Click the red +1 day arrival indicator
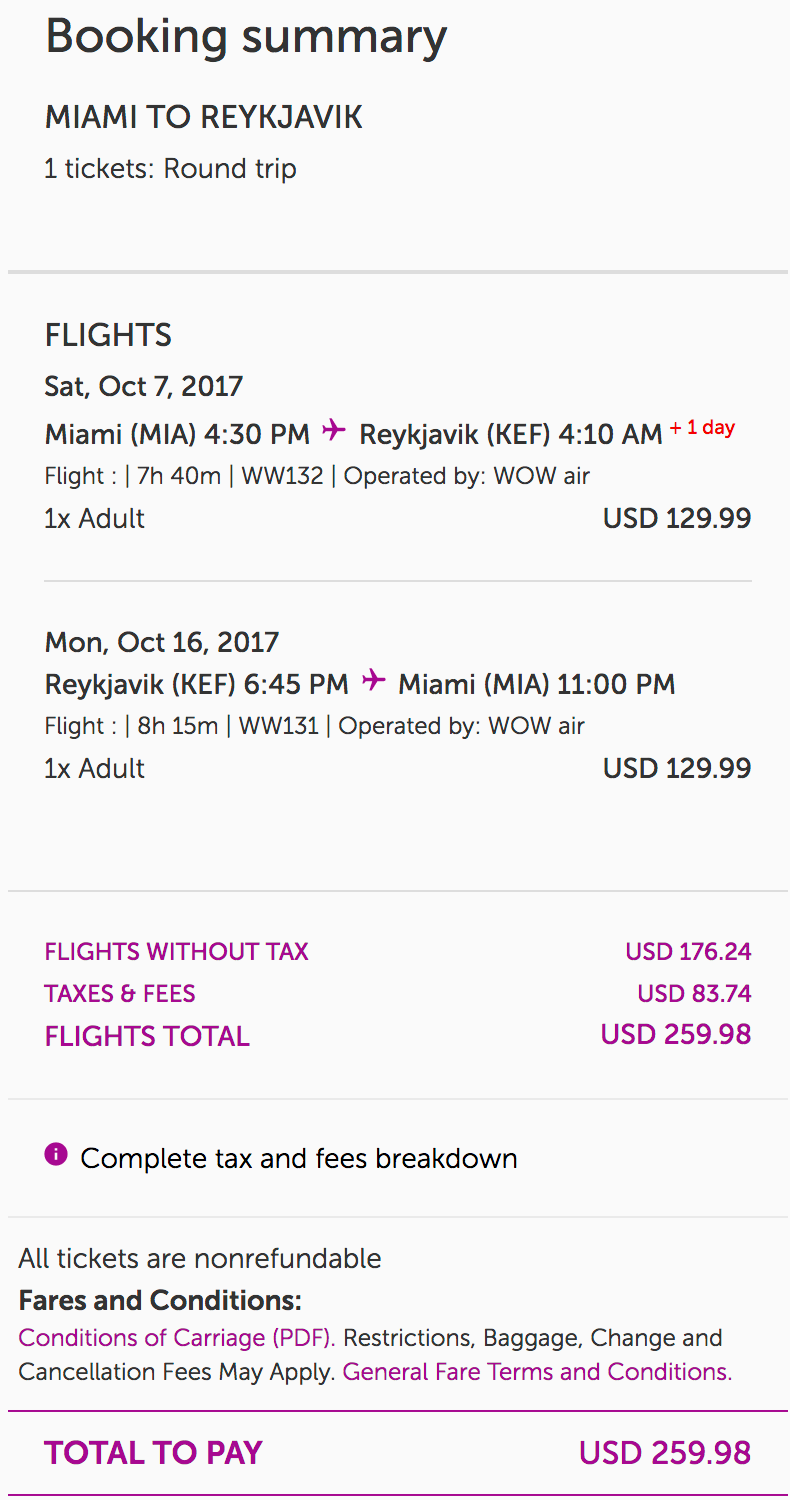Image resolution: width=790 pixels, height=1500 pixels. (x=702, y=428)
